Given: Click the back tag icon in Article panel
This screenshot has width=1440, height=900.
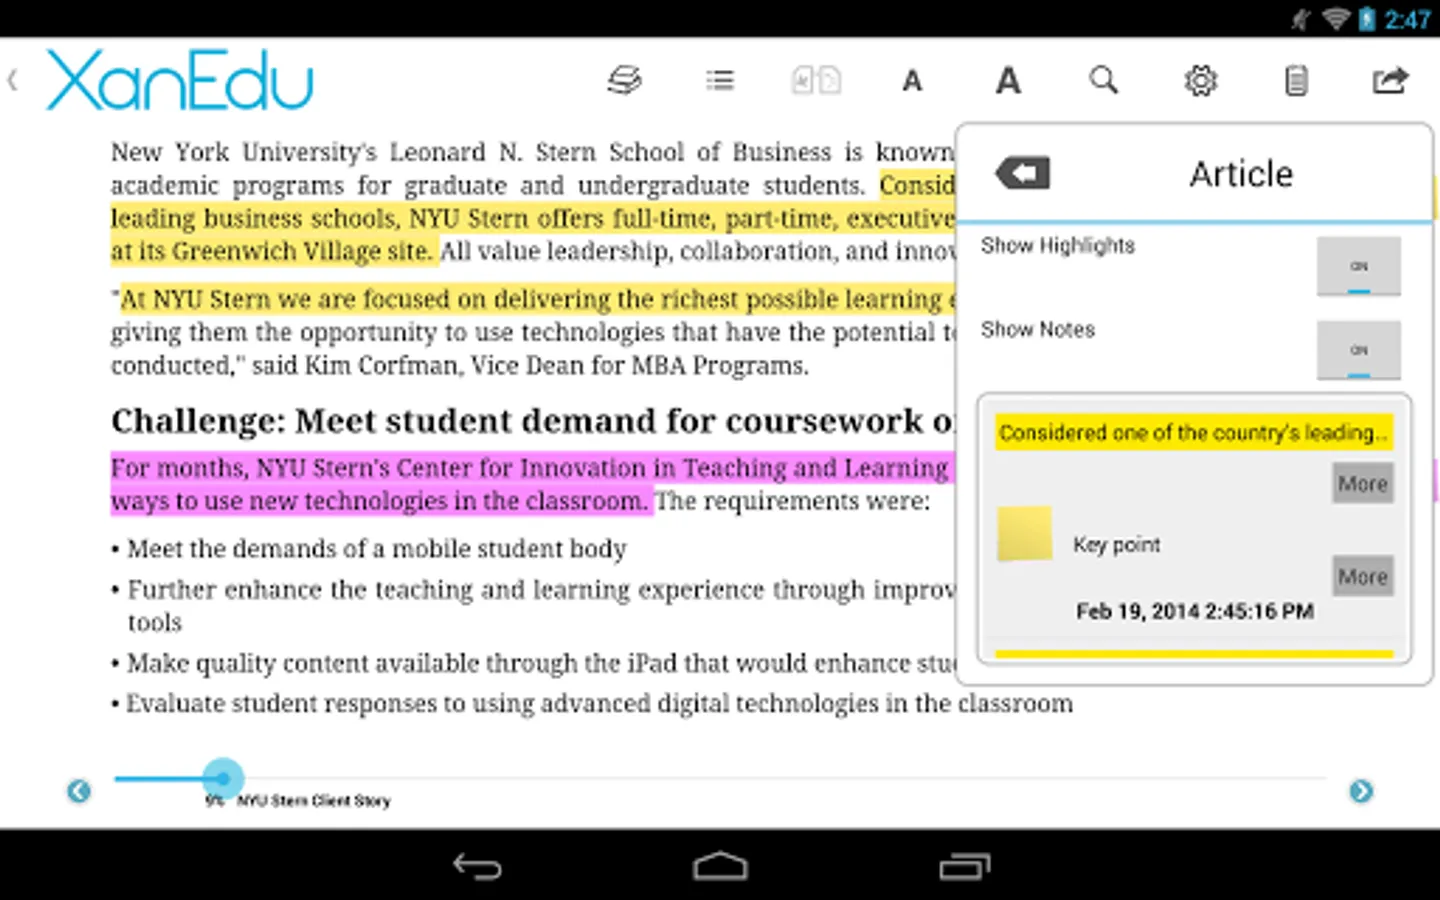Looking at the screenshot, I should [x=1022, y=173].
